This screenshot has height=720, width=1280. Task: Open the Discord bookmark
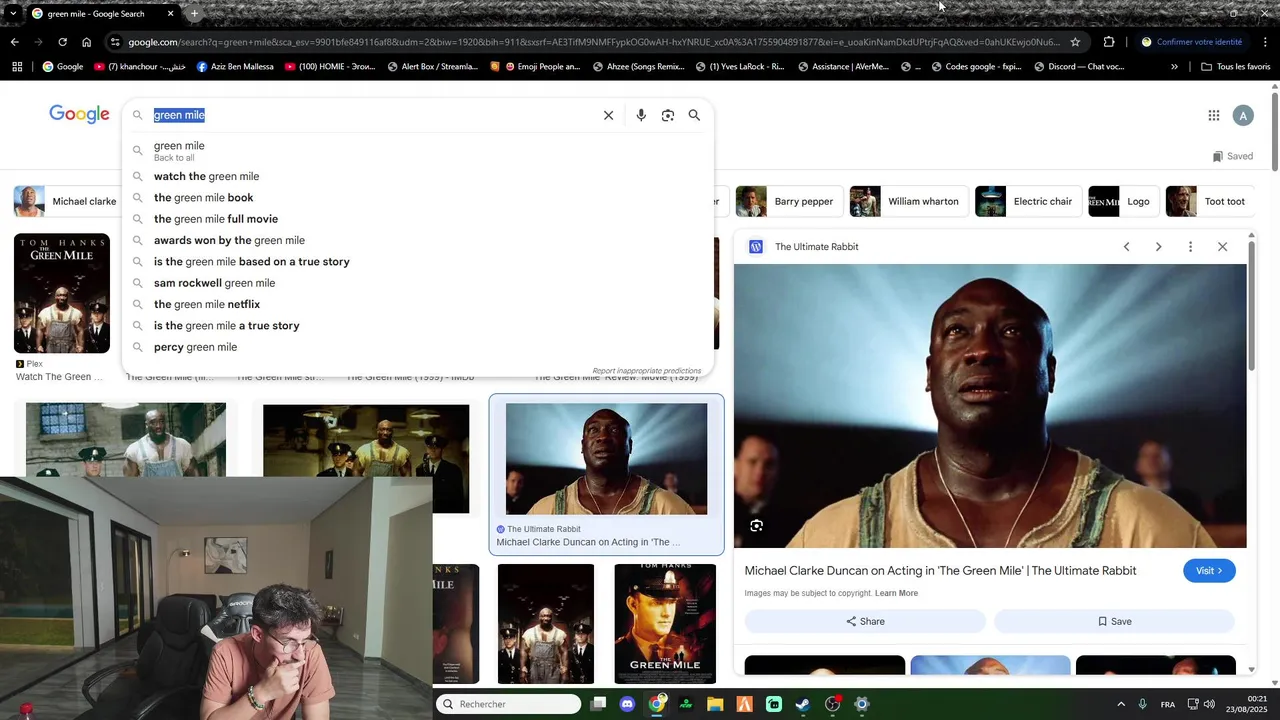coord(1080,67)
